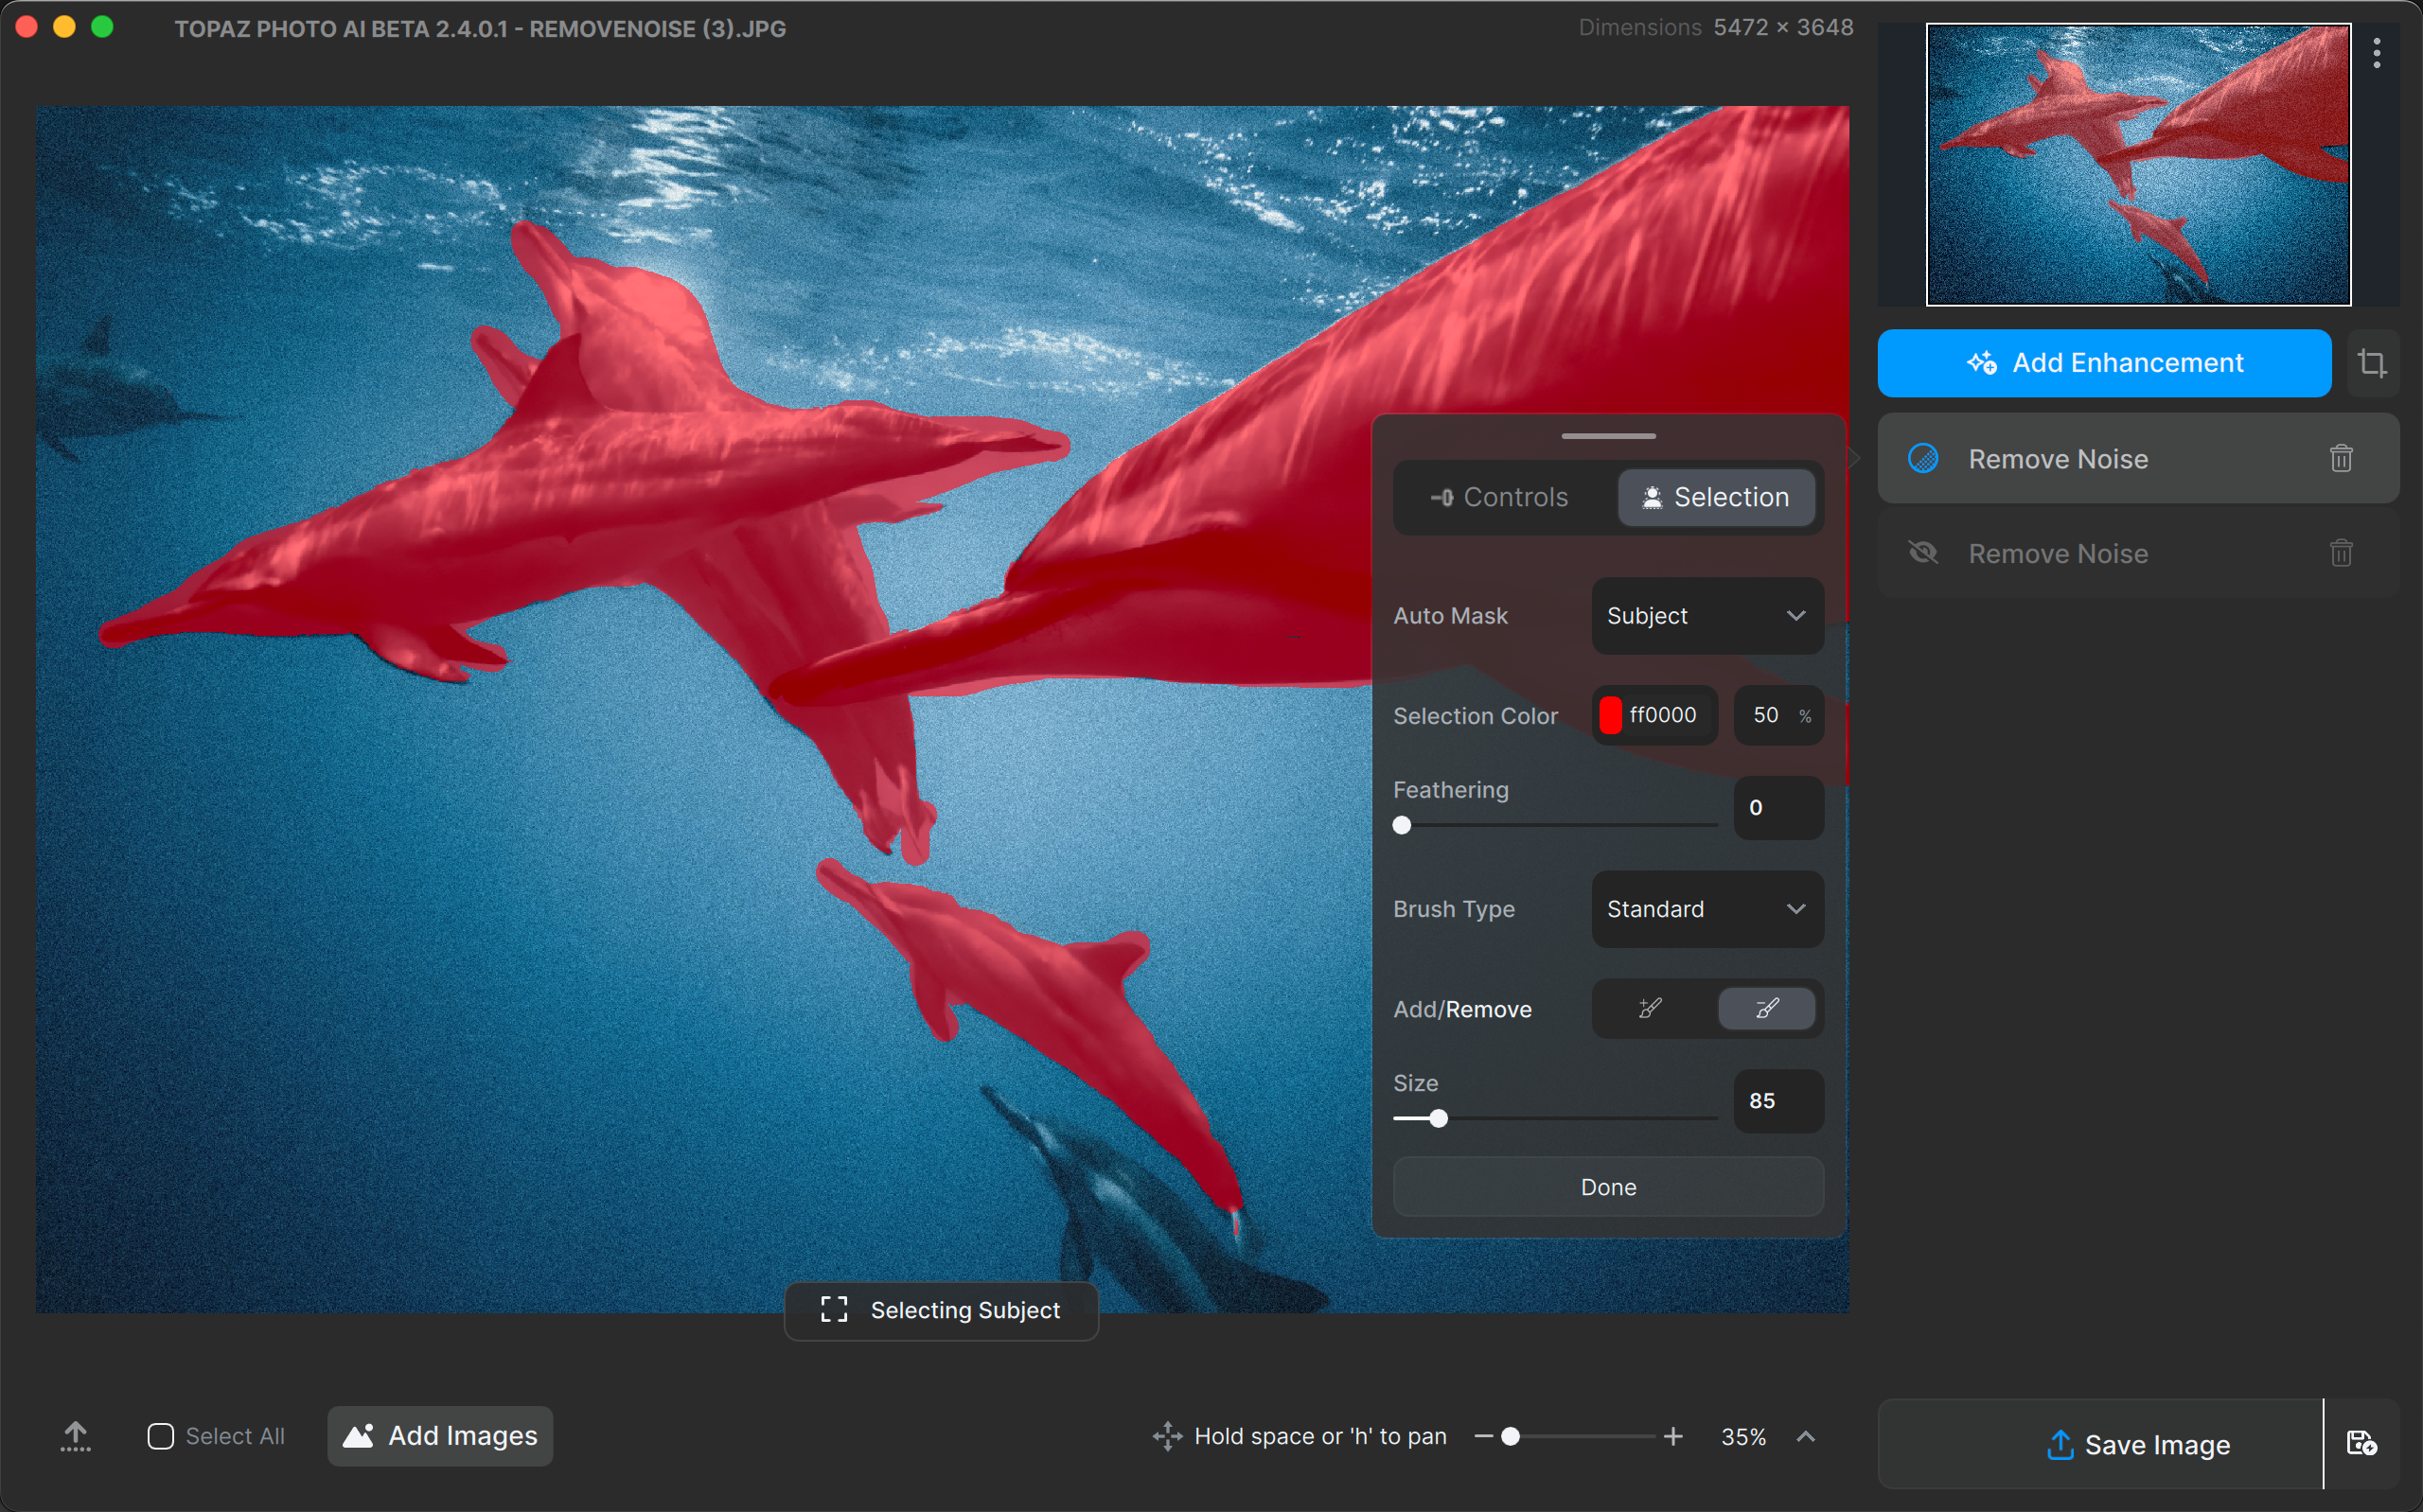Select the add brush icon
Viewport: 2423px width, 1512px height.
point(1650,1008)
